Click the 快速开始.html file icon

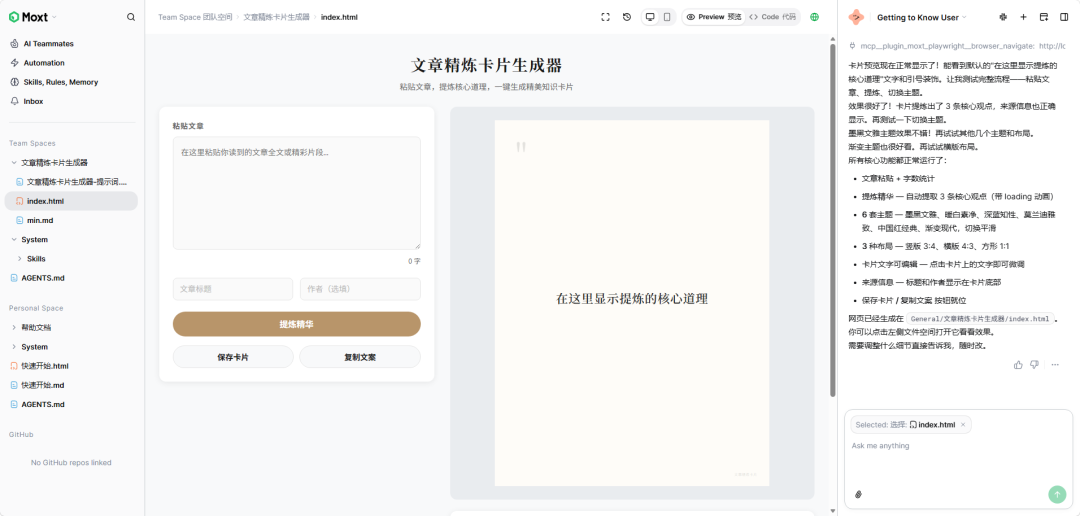click(x=14, y=366)
